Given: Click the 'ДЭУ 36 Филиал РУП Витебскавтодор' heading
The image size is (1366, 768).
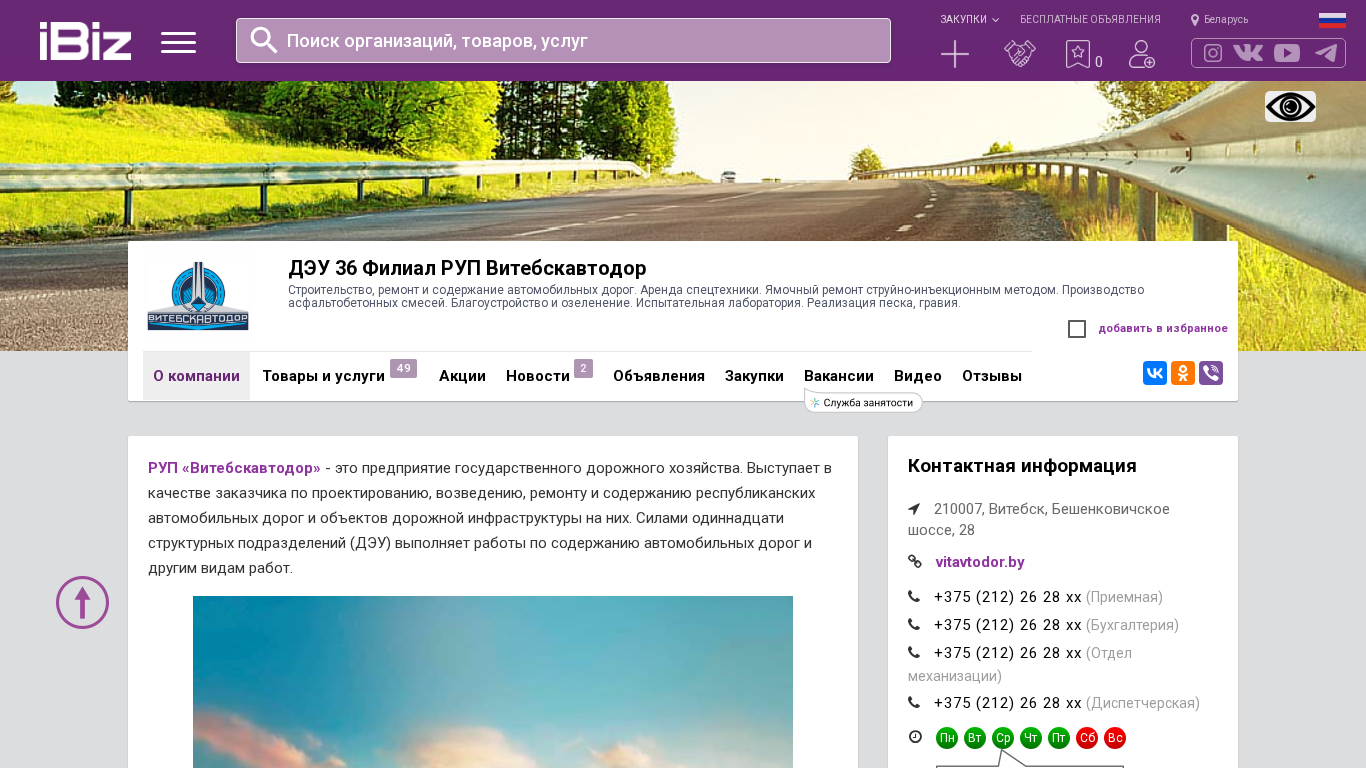Looking at the screenshot, I should pos(467,268).
